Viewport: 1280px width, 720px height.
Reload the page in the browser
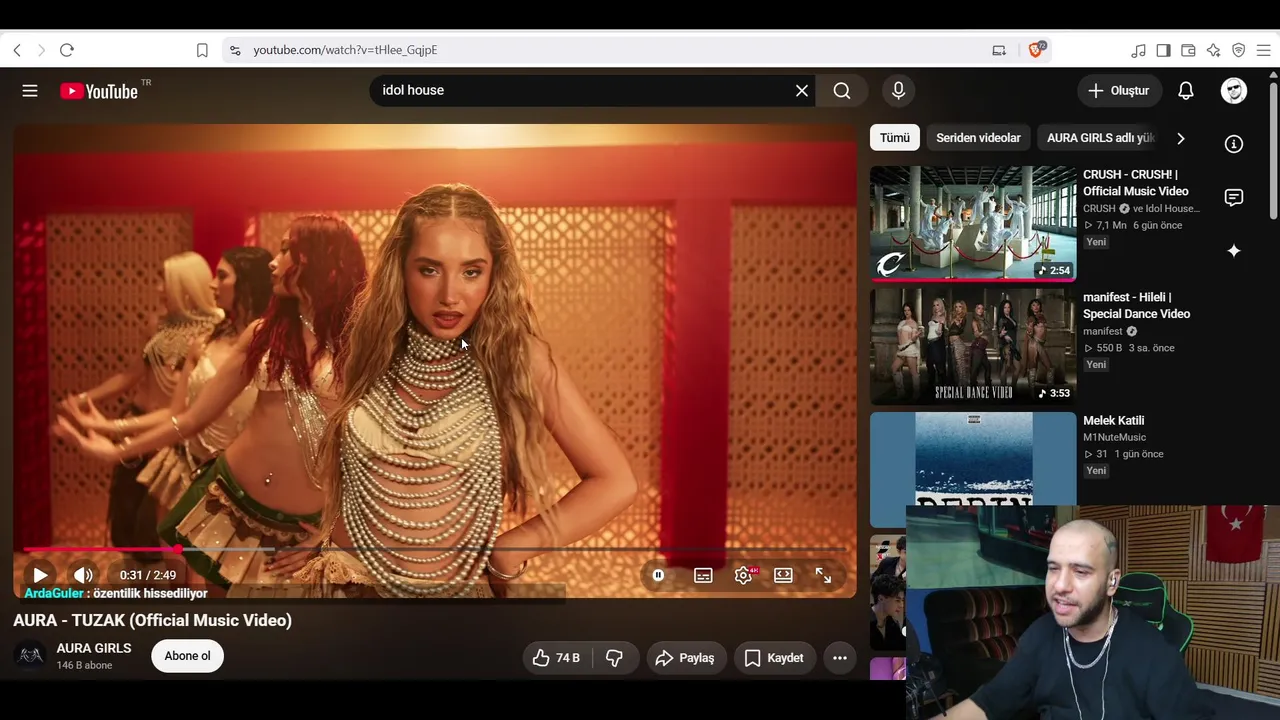67,50
